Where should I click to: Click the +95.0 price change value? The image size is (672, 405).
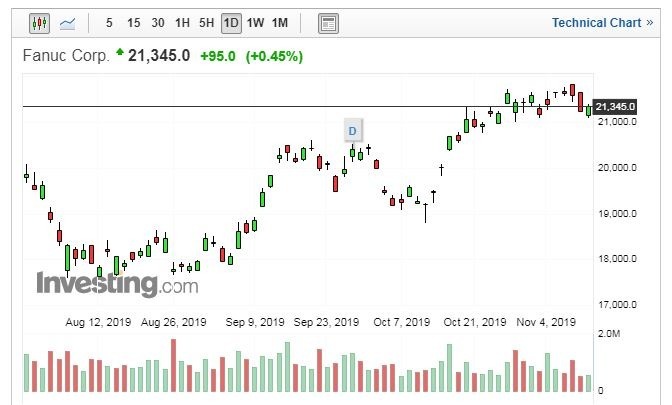(218, 56)
